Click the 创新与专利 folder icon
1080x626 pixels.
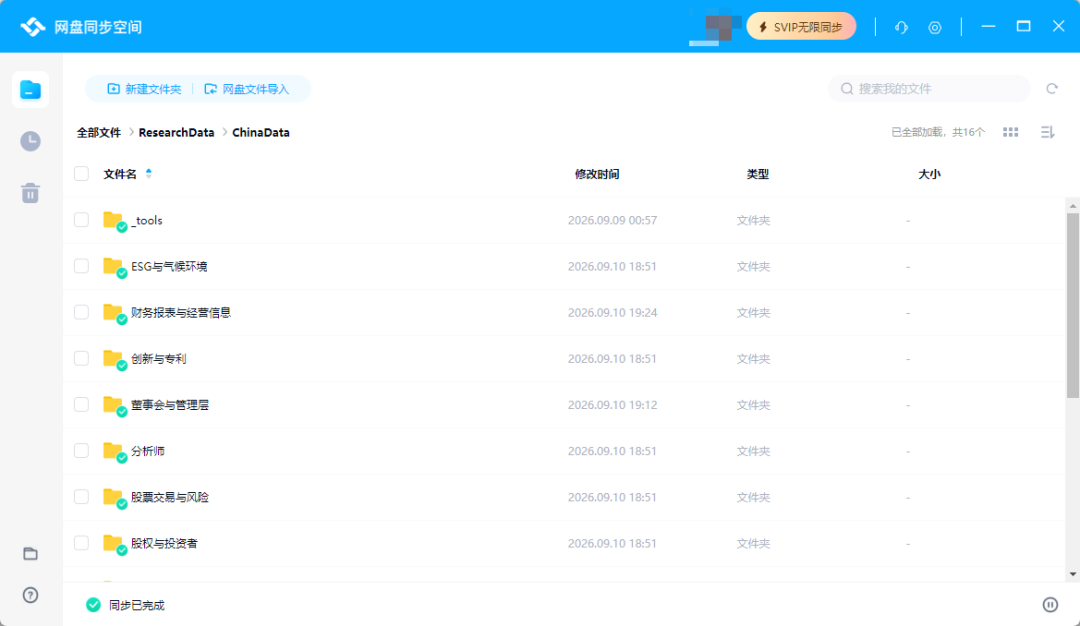[x=114, y=359]
